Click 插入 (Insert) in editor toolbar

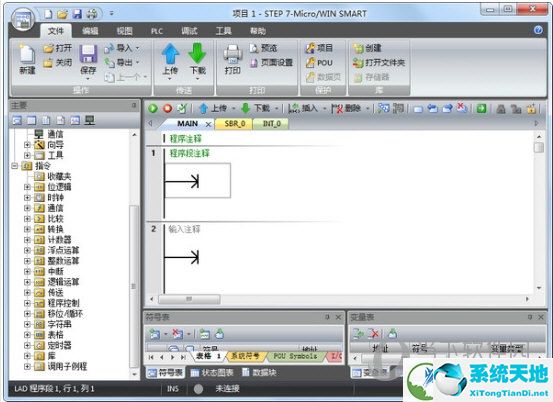[x=303, y=109]
